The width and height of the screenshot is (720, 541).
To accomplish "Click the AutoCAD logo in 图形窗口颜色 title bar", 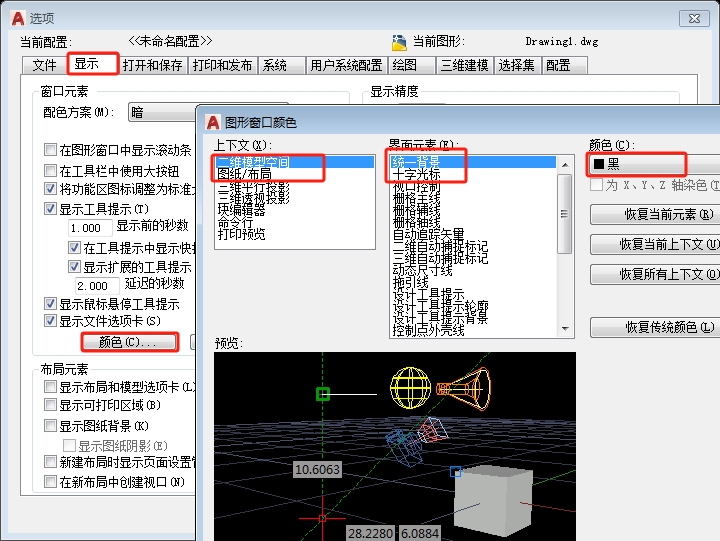I will (213, 123).
